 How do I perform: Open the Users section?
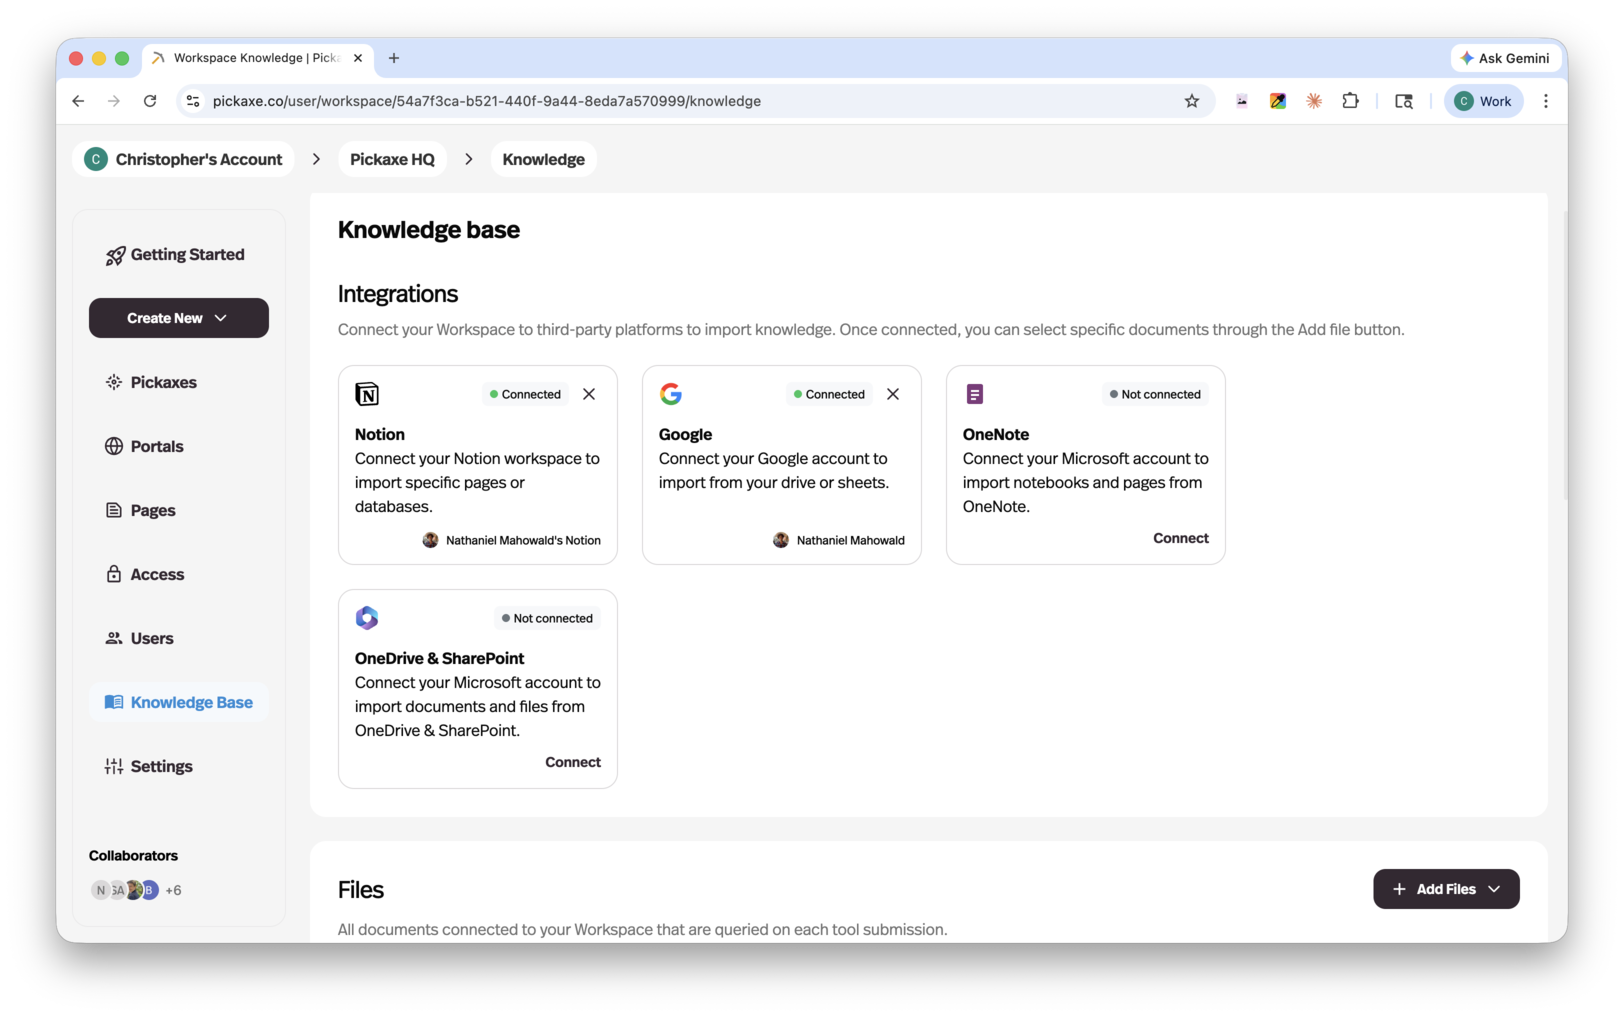(151, 638)
